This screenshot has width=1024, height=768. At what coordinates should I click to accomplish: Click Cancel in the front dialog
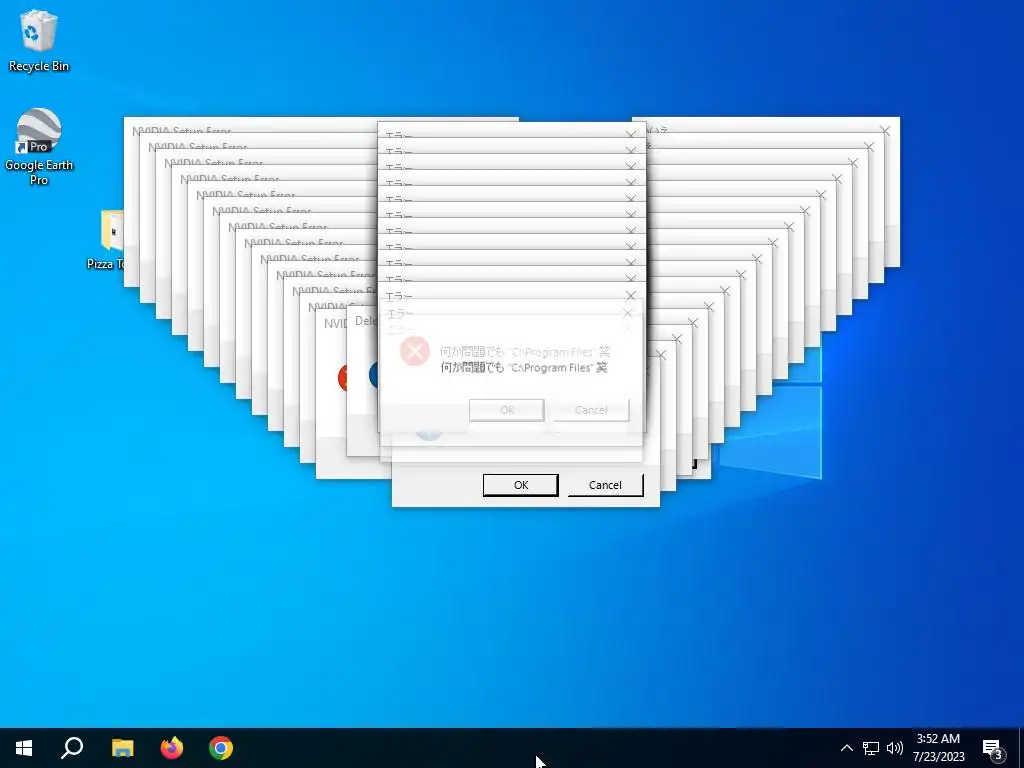pyautogui.click(x=605, y=485)
